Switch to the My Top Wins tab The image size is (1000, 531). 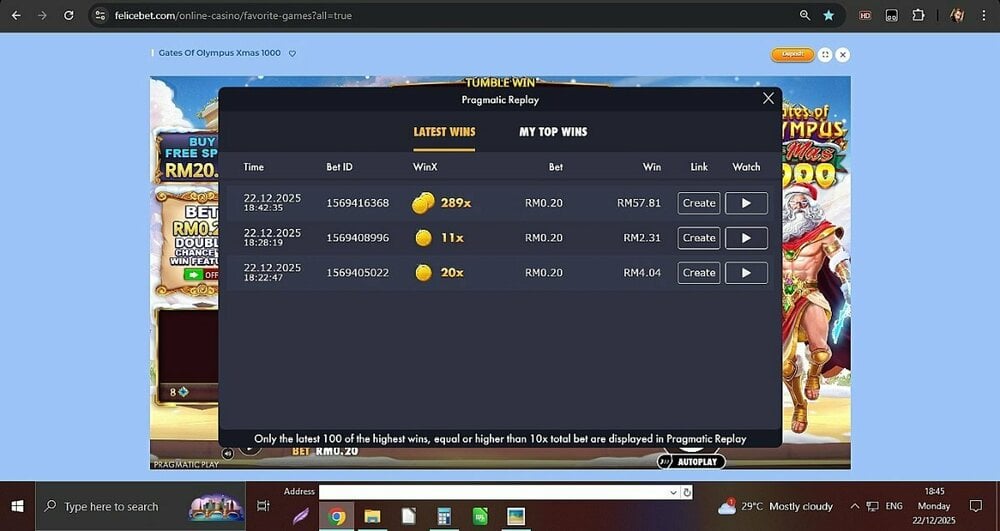pos(553,132)
